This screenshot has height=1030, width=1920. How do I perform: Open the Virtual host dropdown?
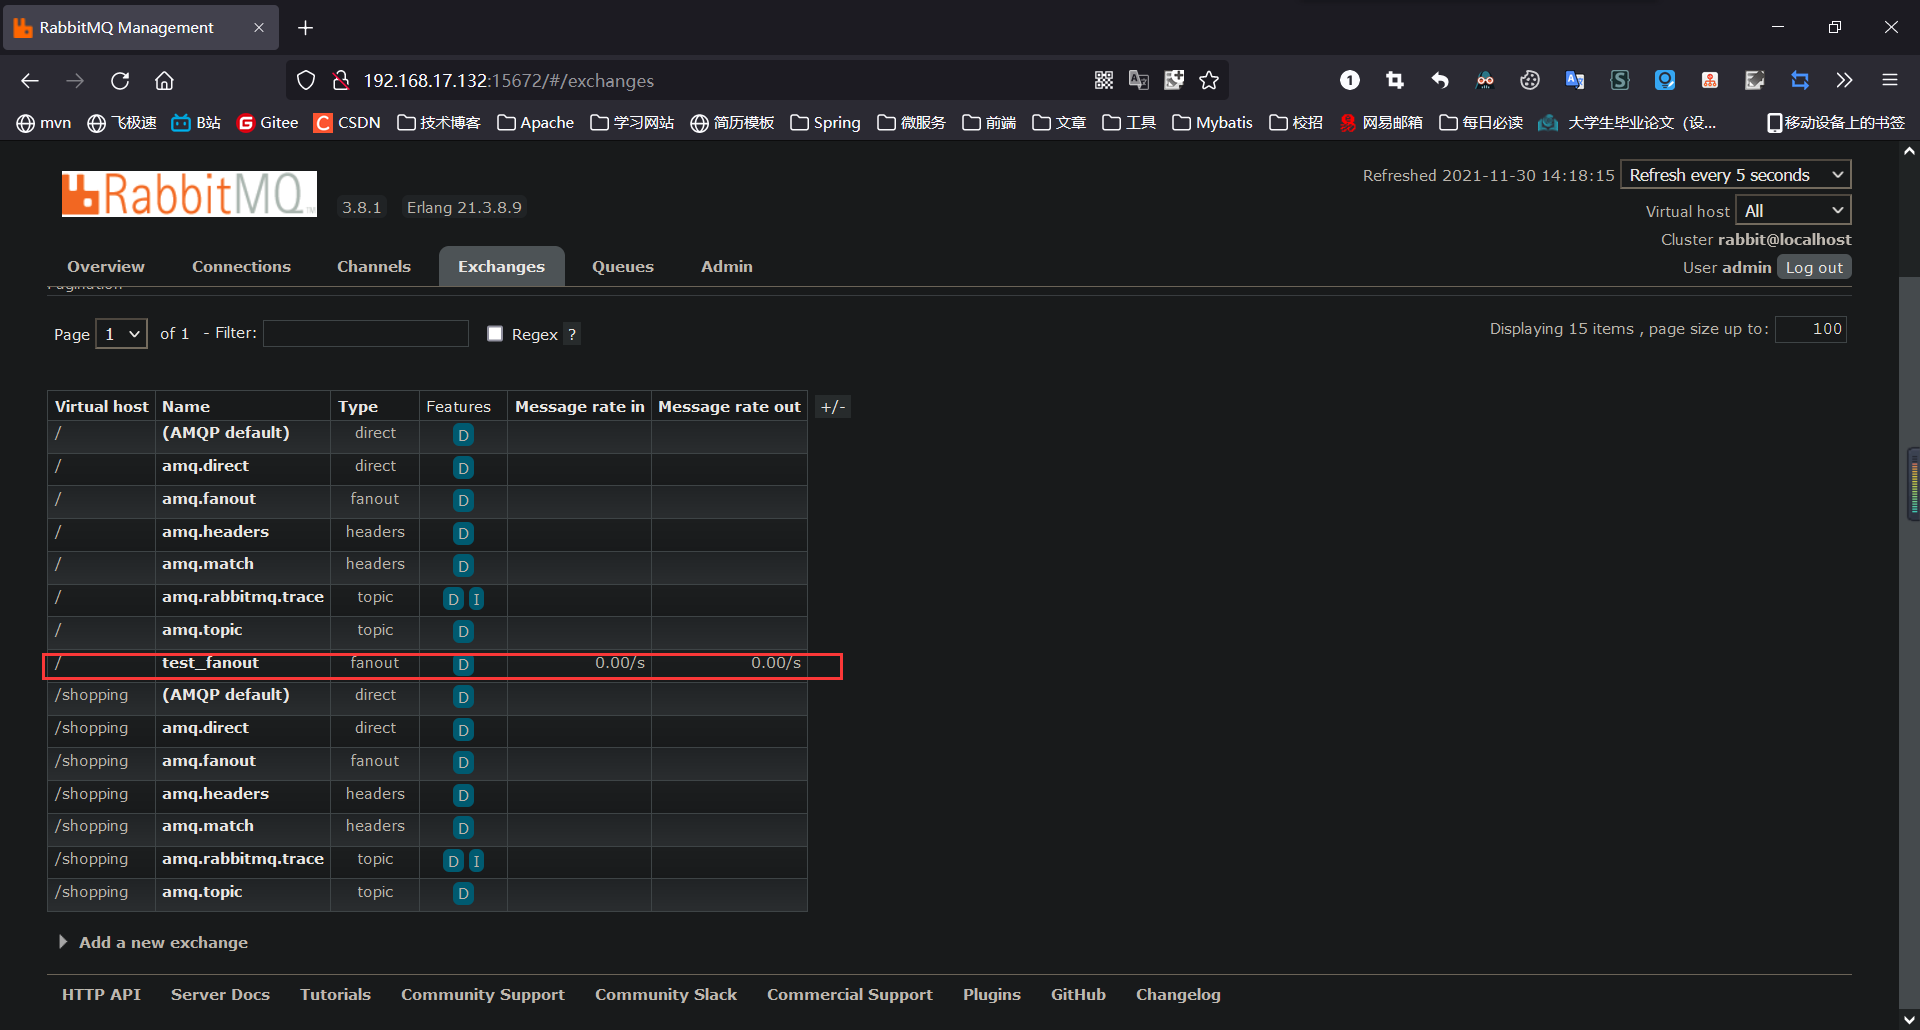pos(1793,210)
